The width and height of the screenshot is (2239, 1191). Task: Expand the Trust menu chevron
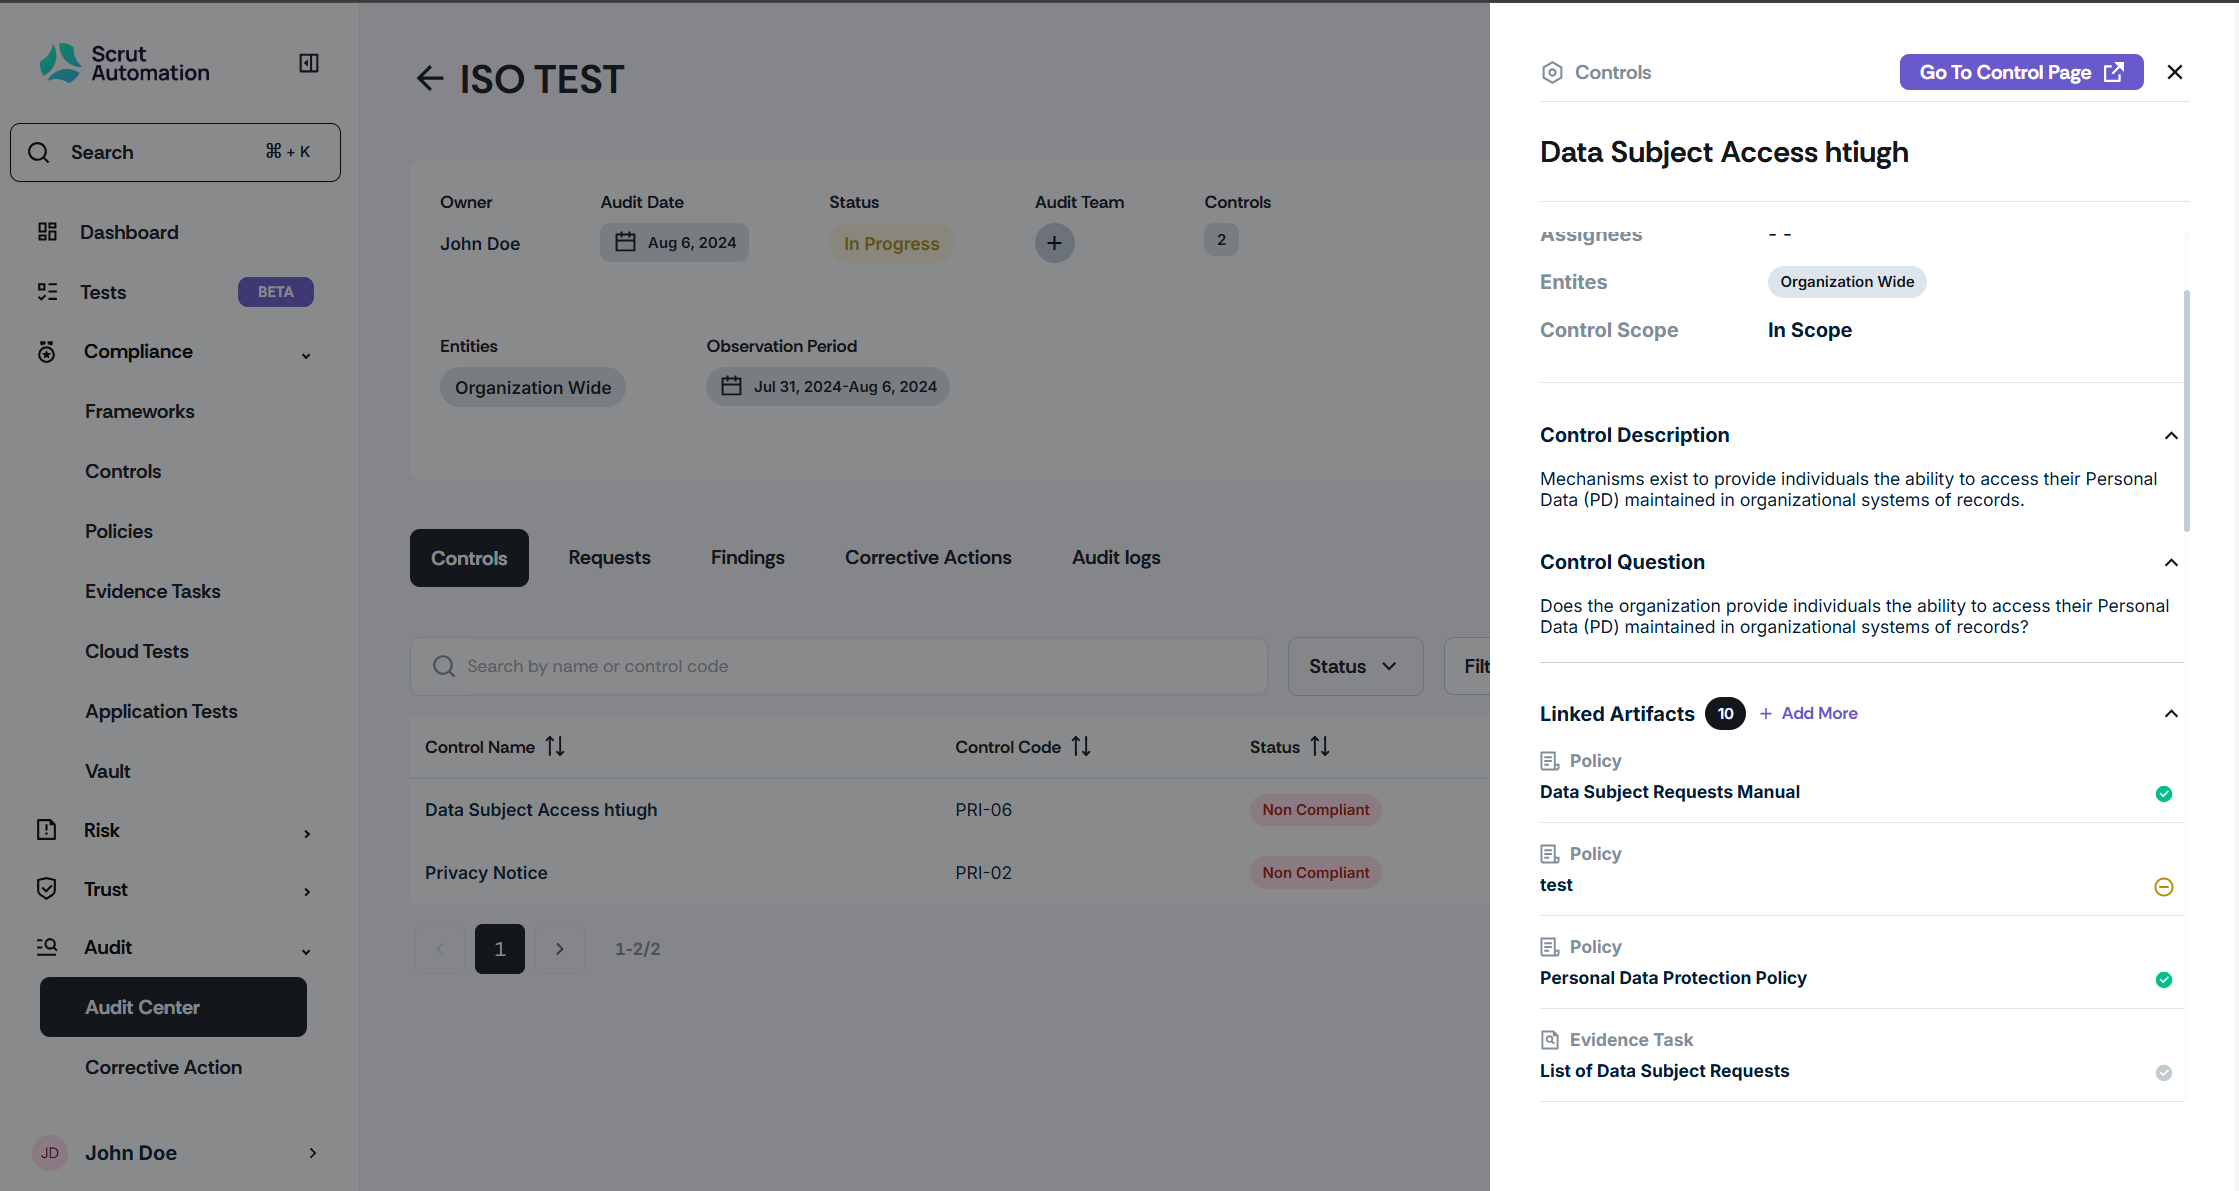(x=307, y=892)
